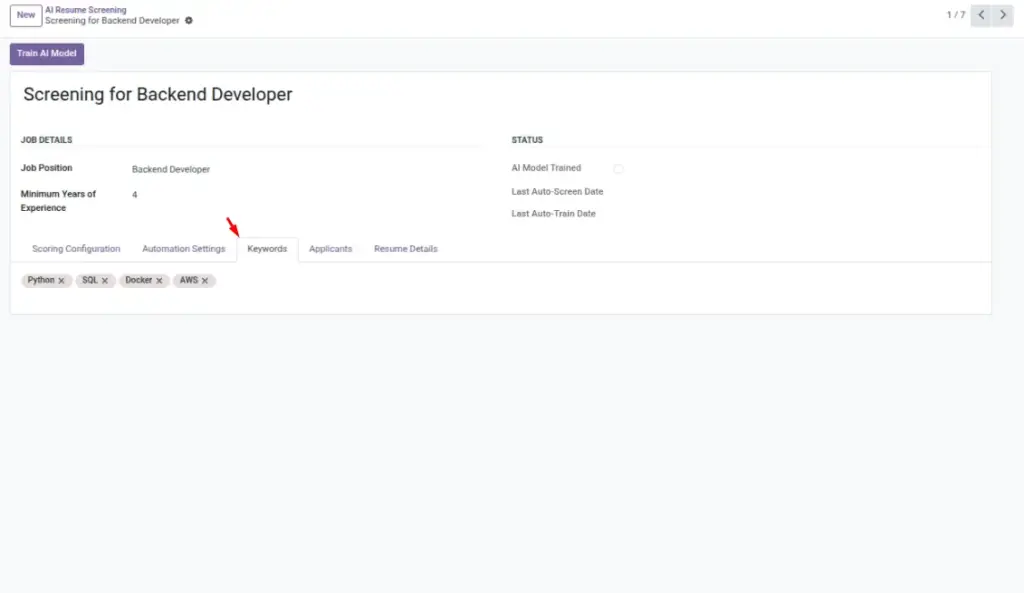Go to the previous record arrow
Screen dimensions: 1024x593
pos(981,15)
